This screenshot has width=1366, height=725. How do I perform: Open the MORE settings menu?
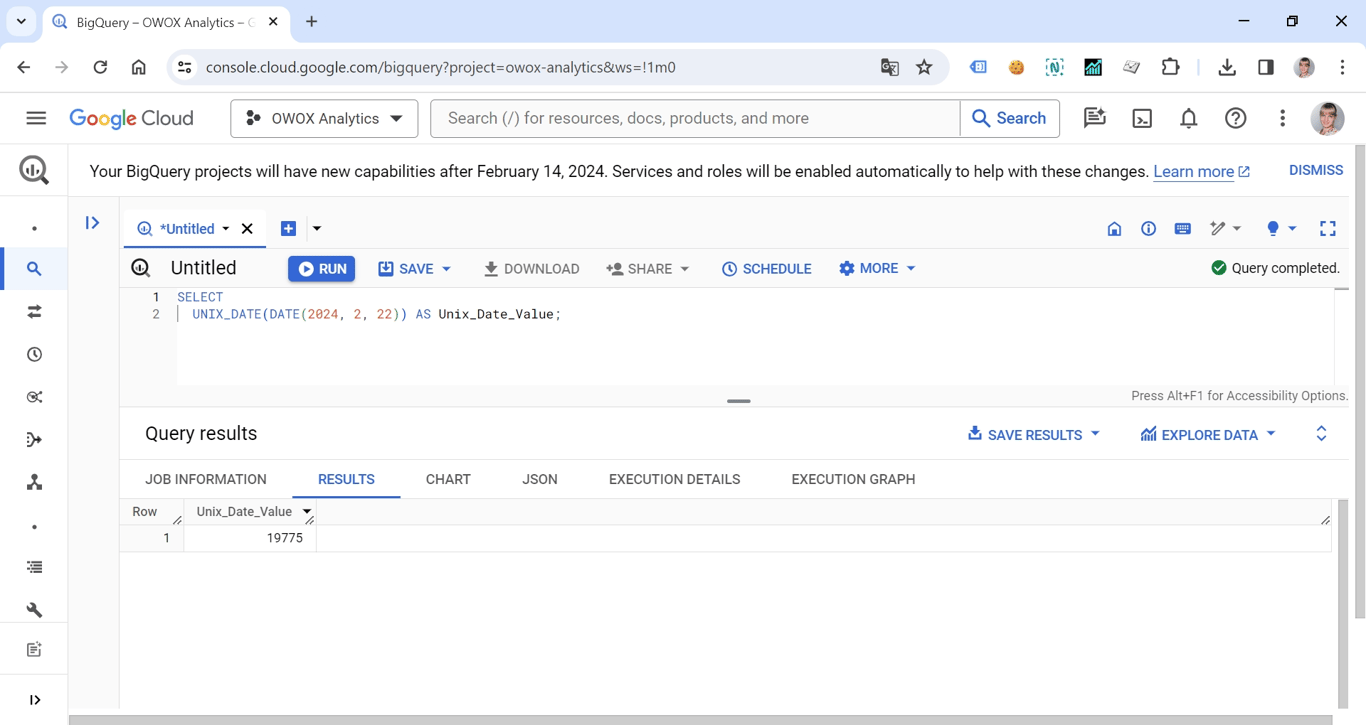coord(877,268)
